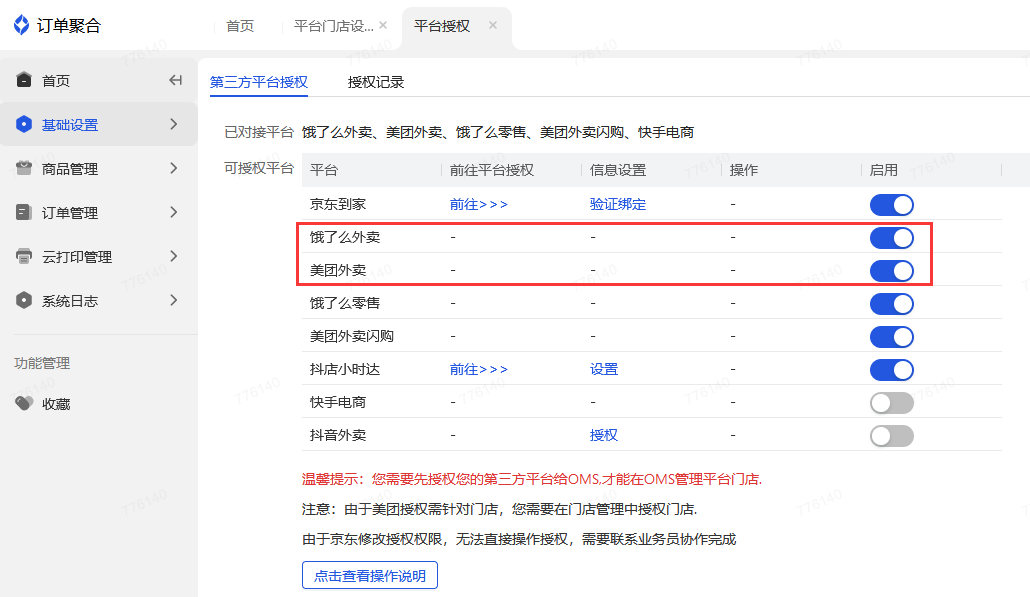The width and height of the screenshot is (1030, 597).
Task: Close the 平台门店设 tab
Action: pyautogui.click(x=383, y=25)
